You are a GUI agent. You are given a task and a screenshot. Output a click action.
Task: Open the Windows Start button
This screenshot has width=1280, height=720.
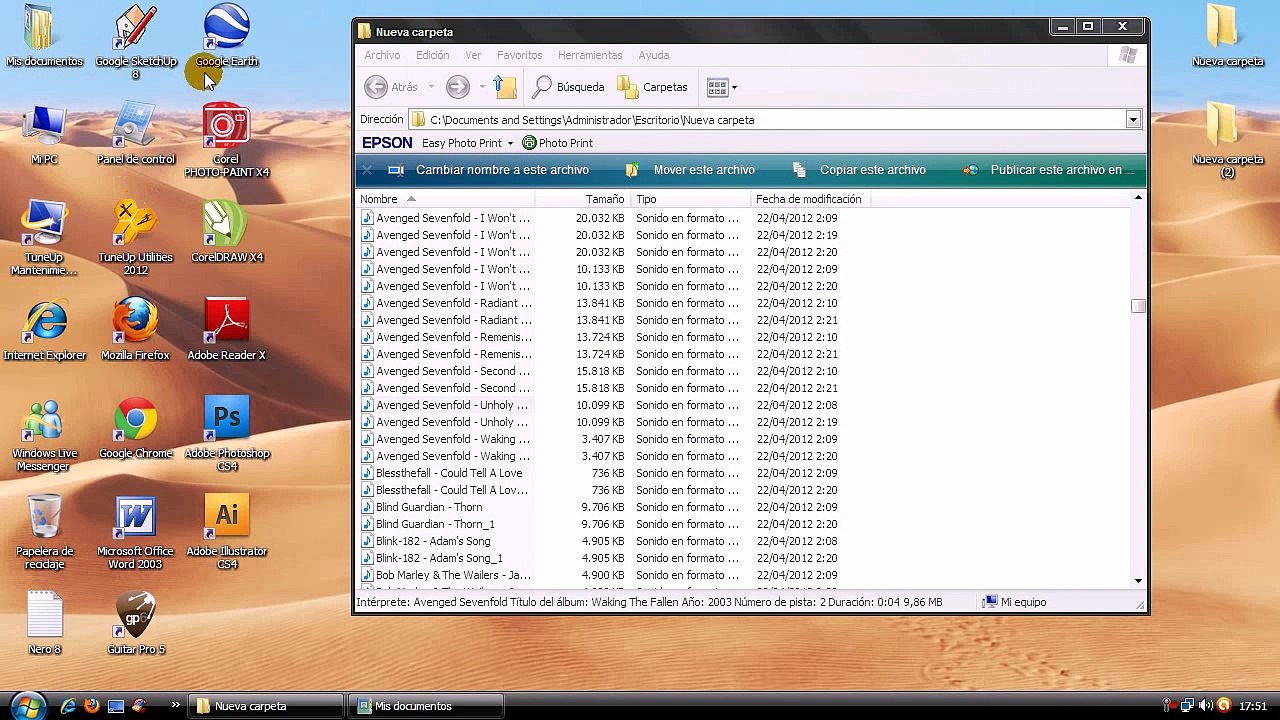(x=26, y=706)
